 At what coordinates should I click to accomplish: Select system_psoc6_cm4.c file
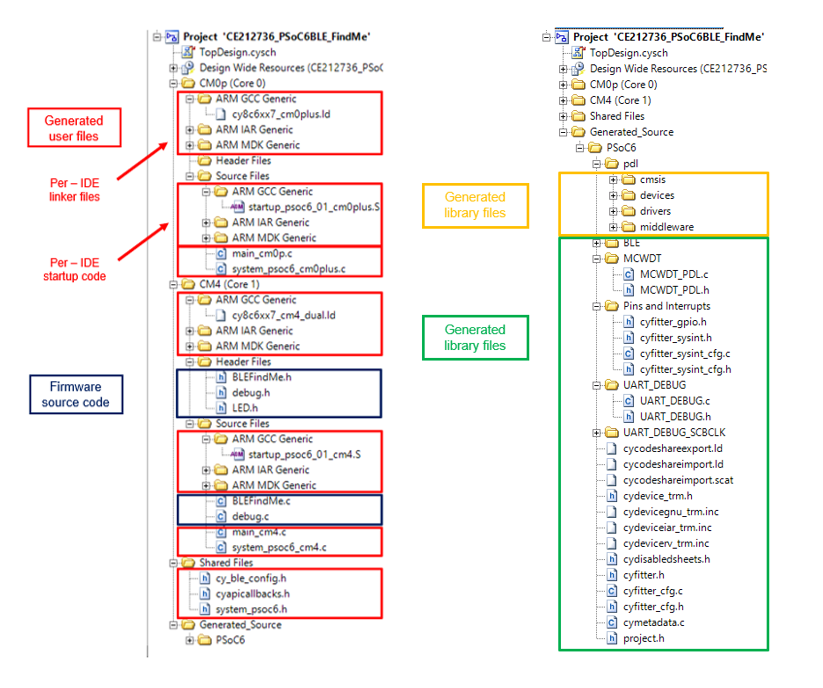(279, 547)
